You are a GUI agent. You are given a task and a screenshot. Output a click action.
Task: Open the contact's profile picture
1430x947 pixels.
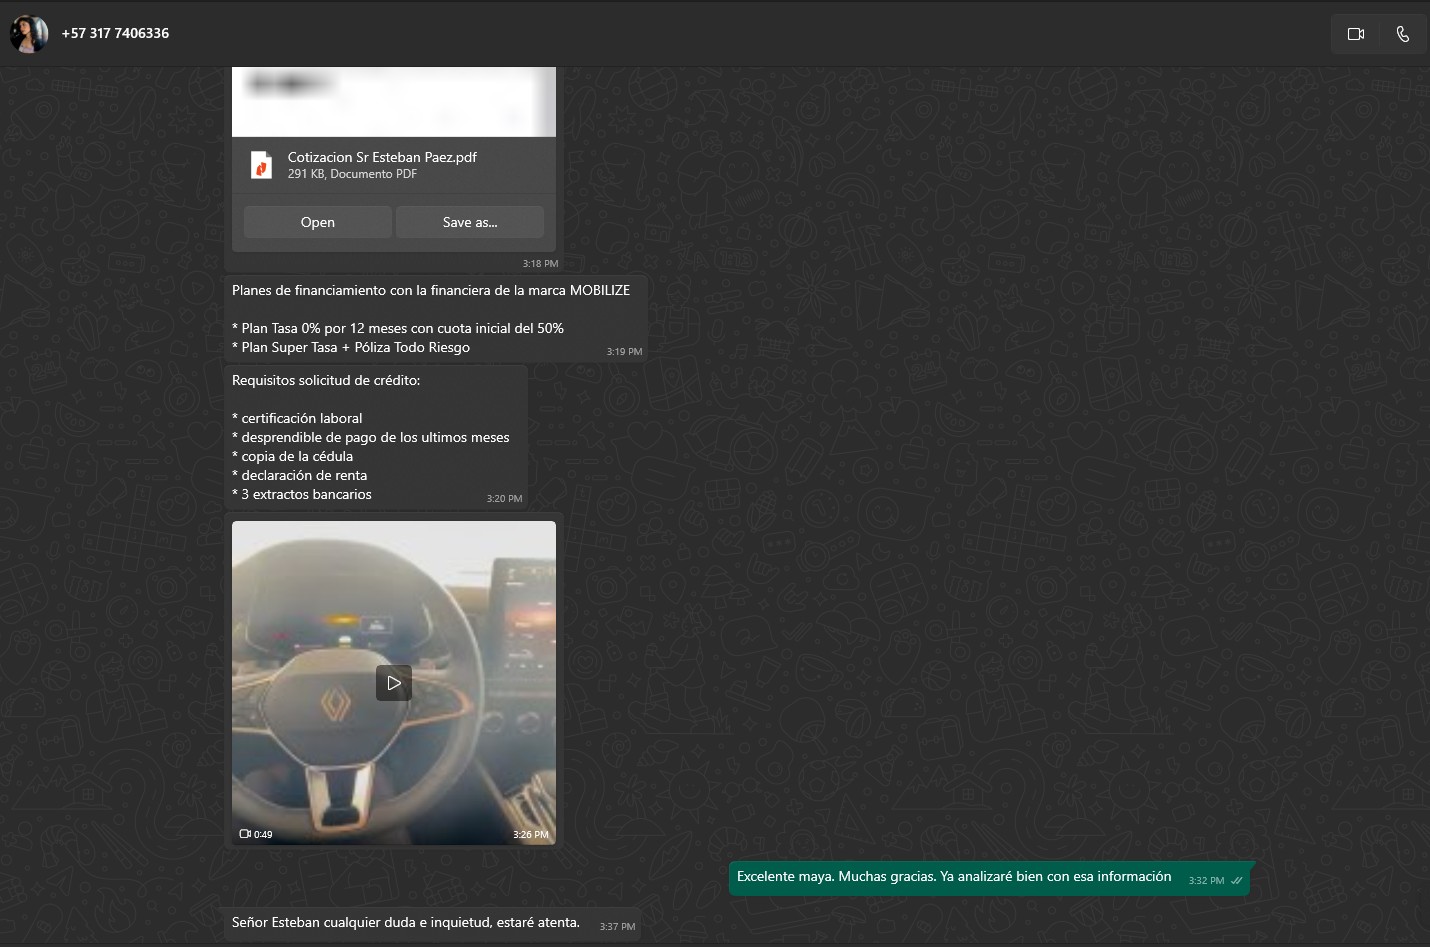pyautogui.click(x=29, y=34)
